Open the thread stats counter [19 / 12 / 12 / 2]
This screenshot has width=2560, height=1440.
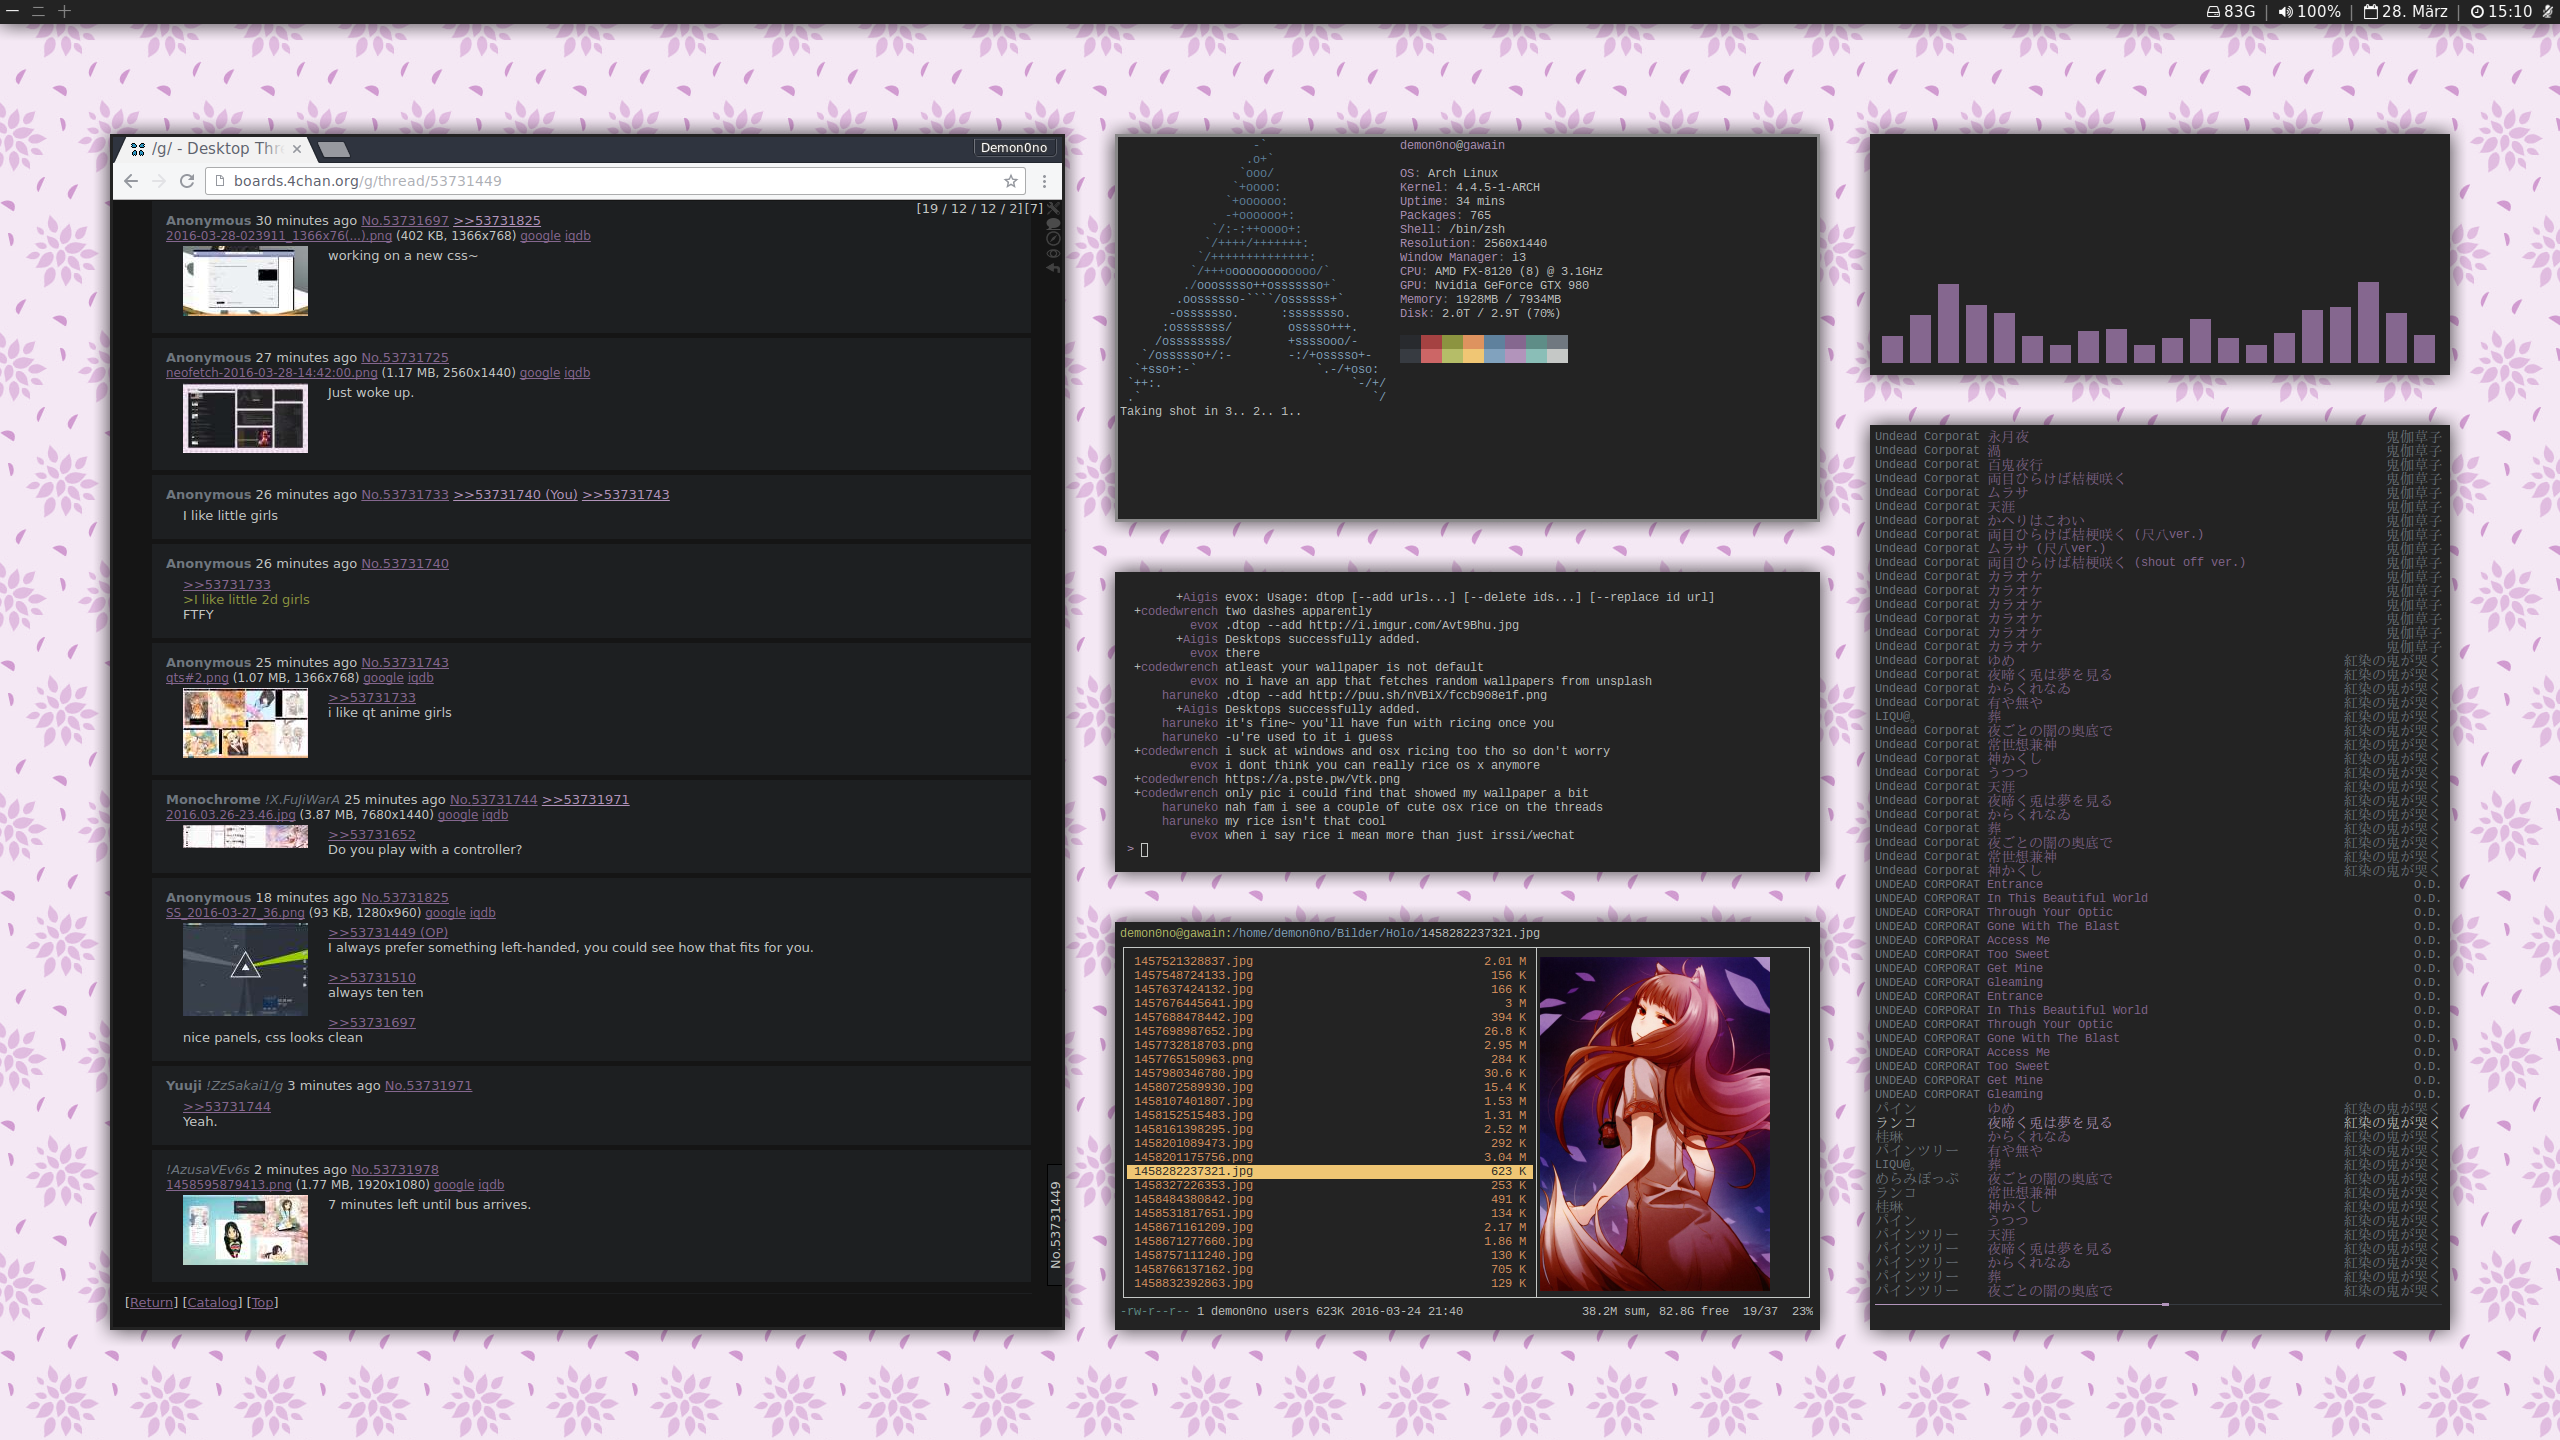[968, 208]
